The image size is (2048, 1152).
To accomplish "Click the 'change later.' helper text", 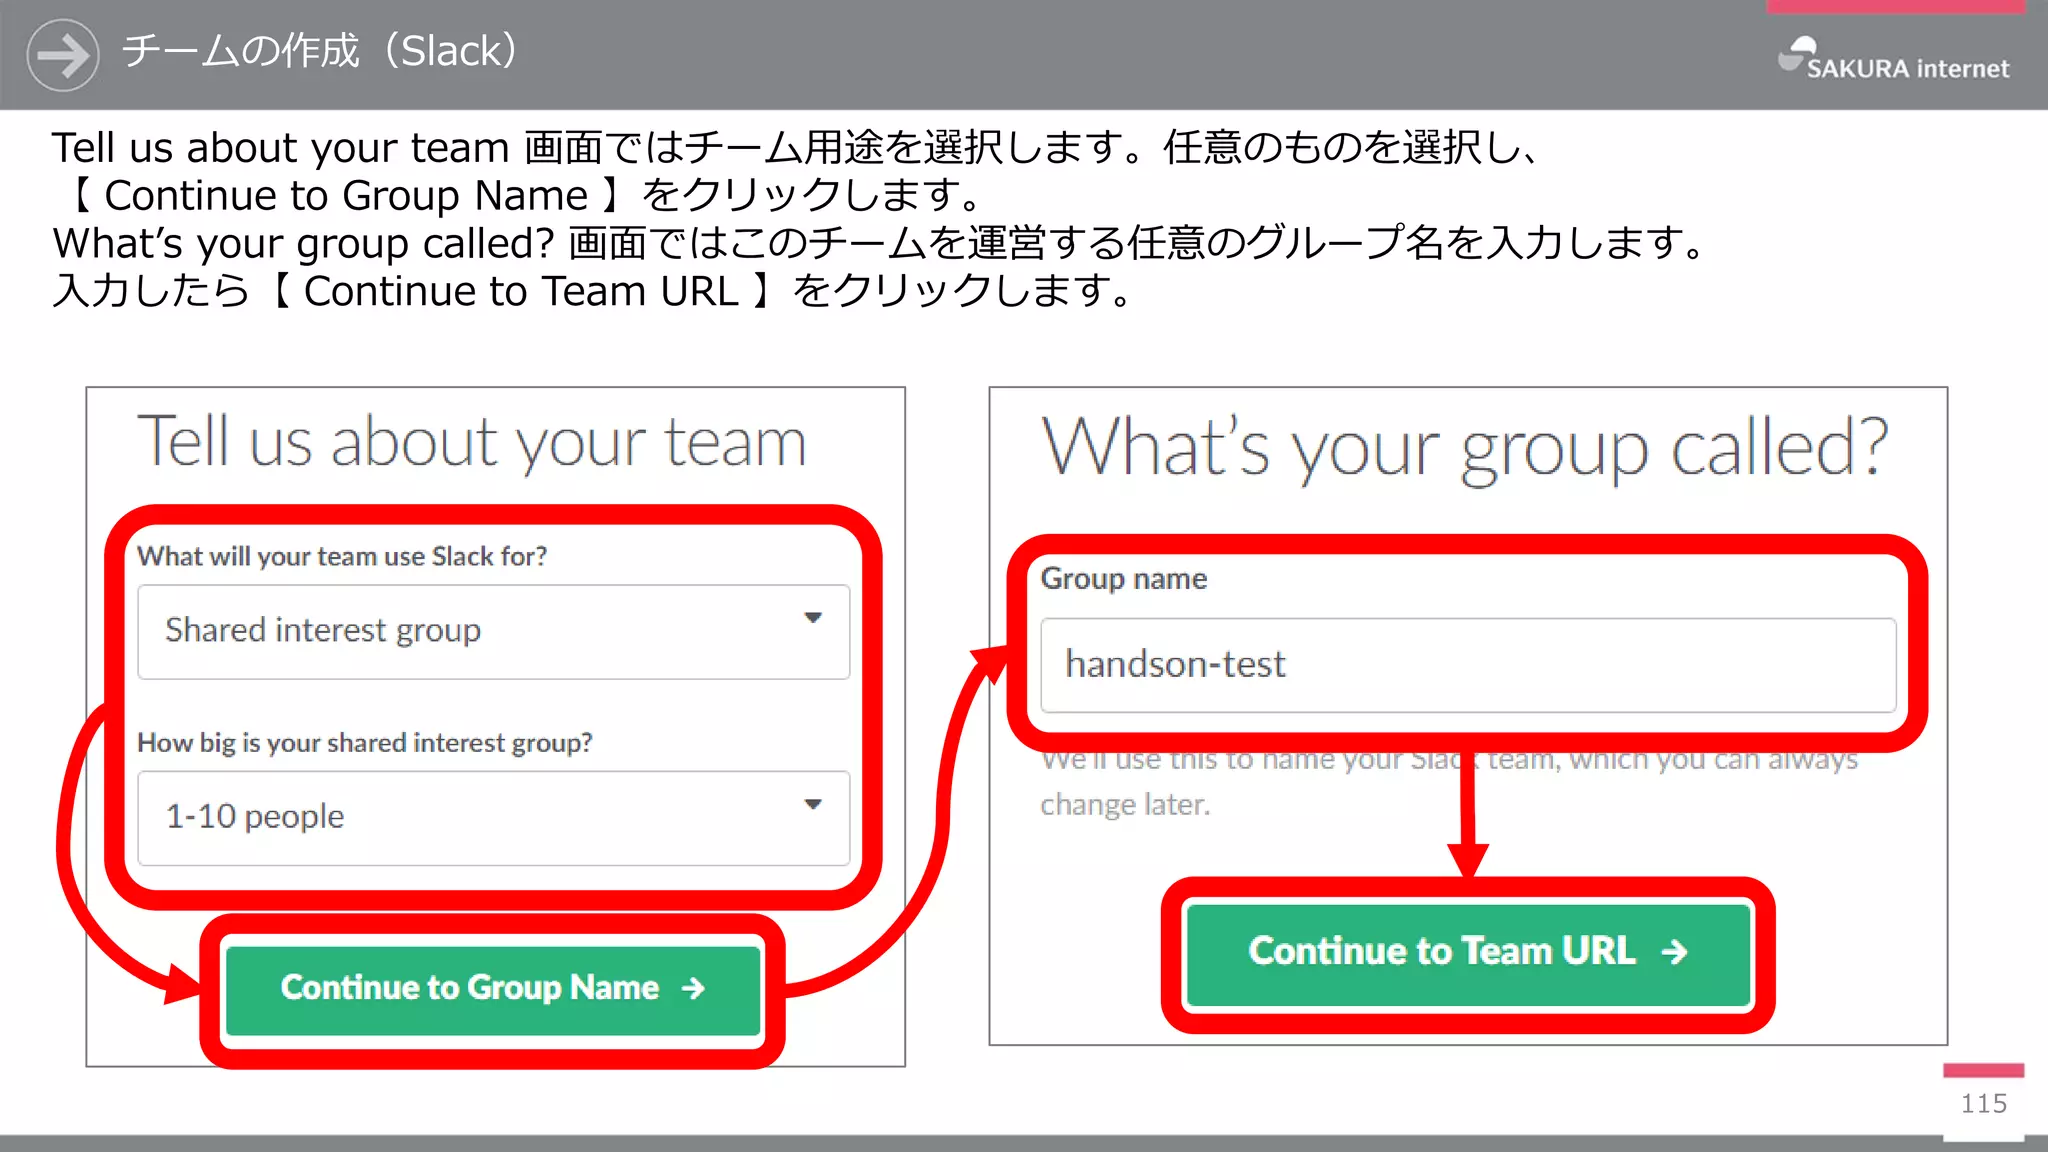I will pos(1125,804).
